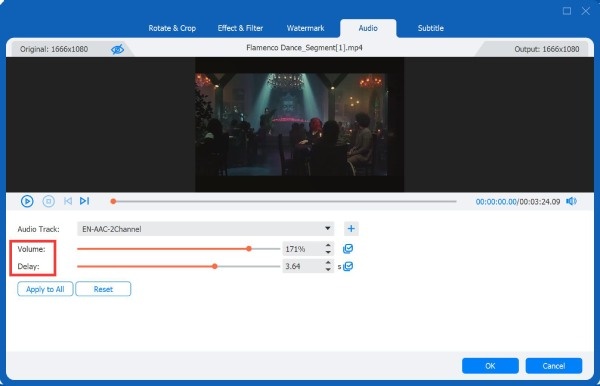Screen dimensions: 600x386
Task: Increase volume with the up stepper arrow
Action: pyautogui.click(x=328, y=245)
